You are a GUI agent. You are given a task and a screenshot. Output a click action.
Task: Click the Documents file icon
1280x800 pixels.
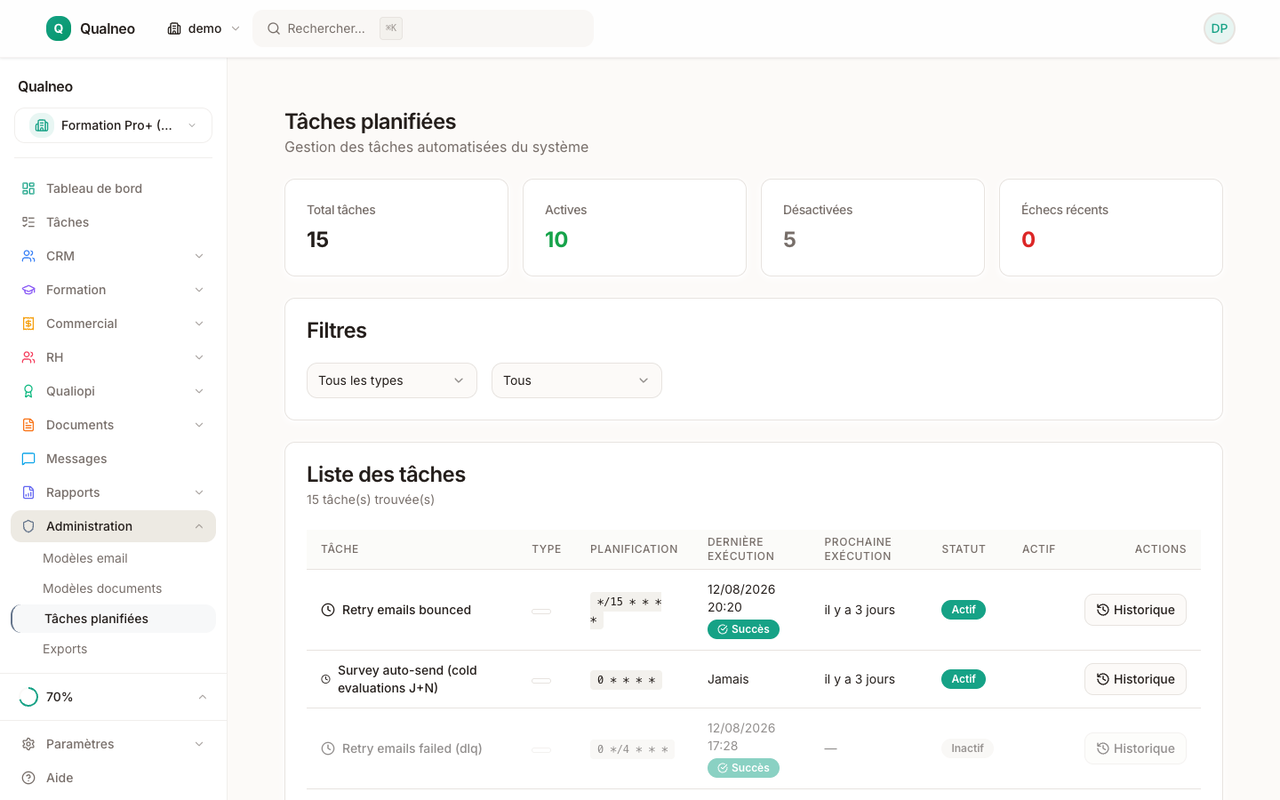tap(28, 425)
